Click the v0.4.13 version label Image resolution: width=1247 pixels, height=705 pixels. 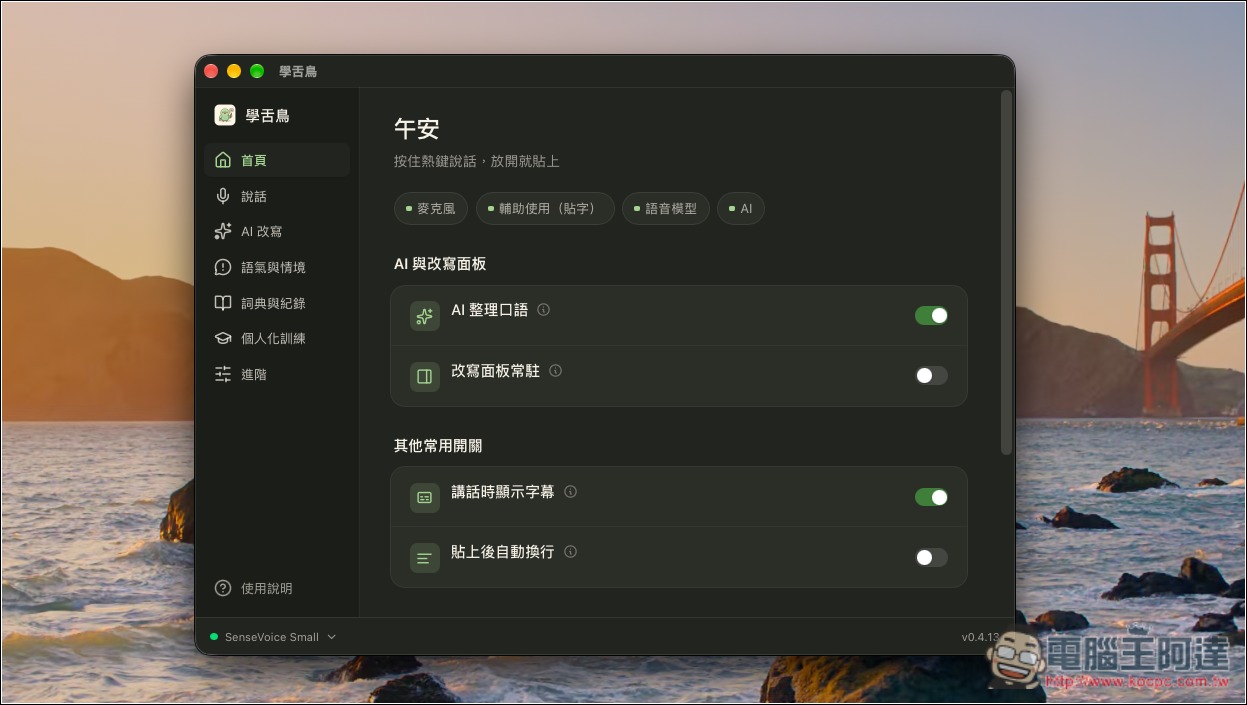(x=980, y=637)
